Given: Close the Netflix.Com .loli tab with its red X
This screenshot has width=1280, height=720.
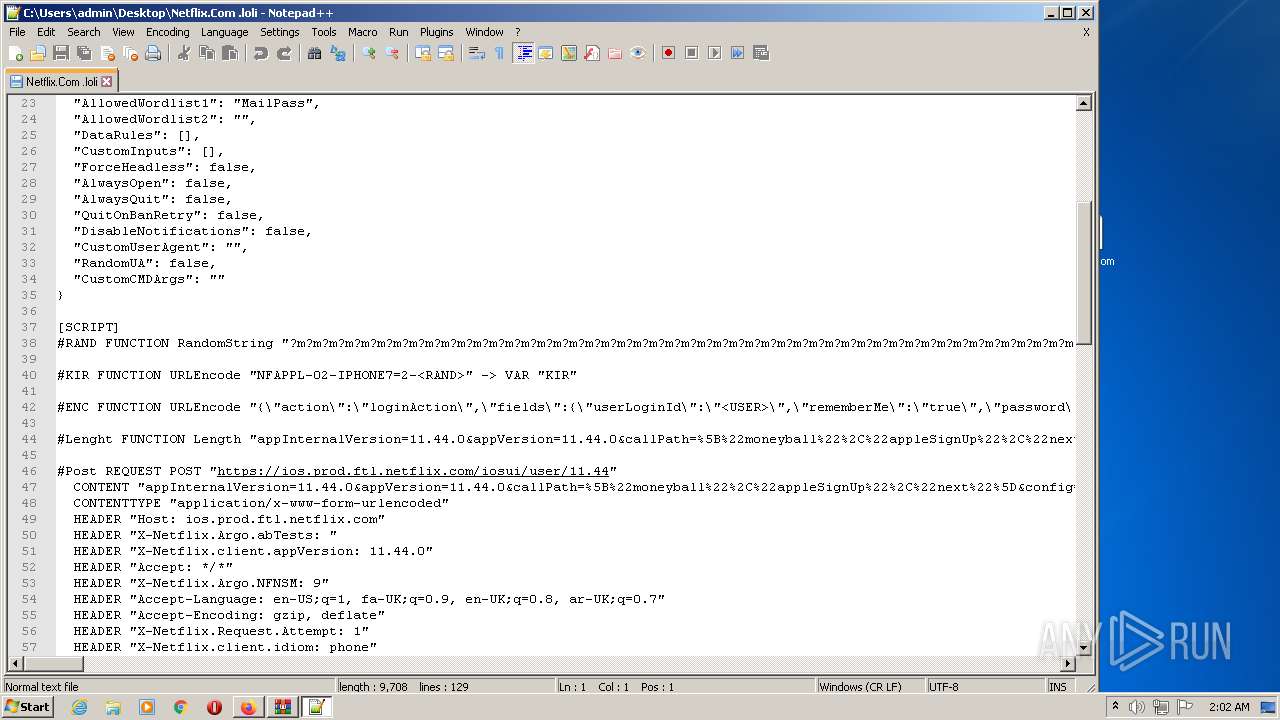Looking at the screenshot, I should click(107, 82).
